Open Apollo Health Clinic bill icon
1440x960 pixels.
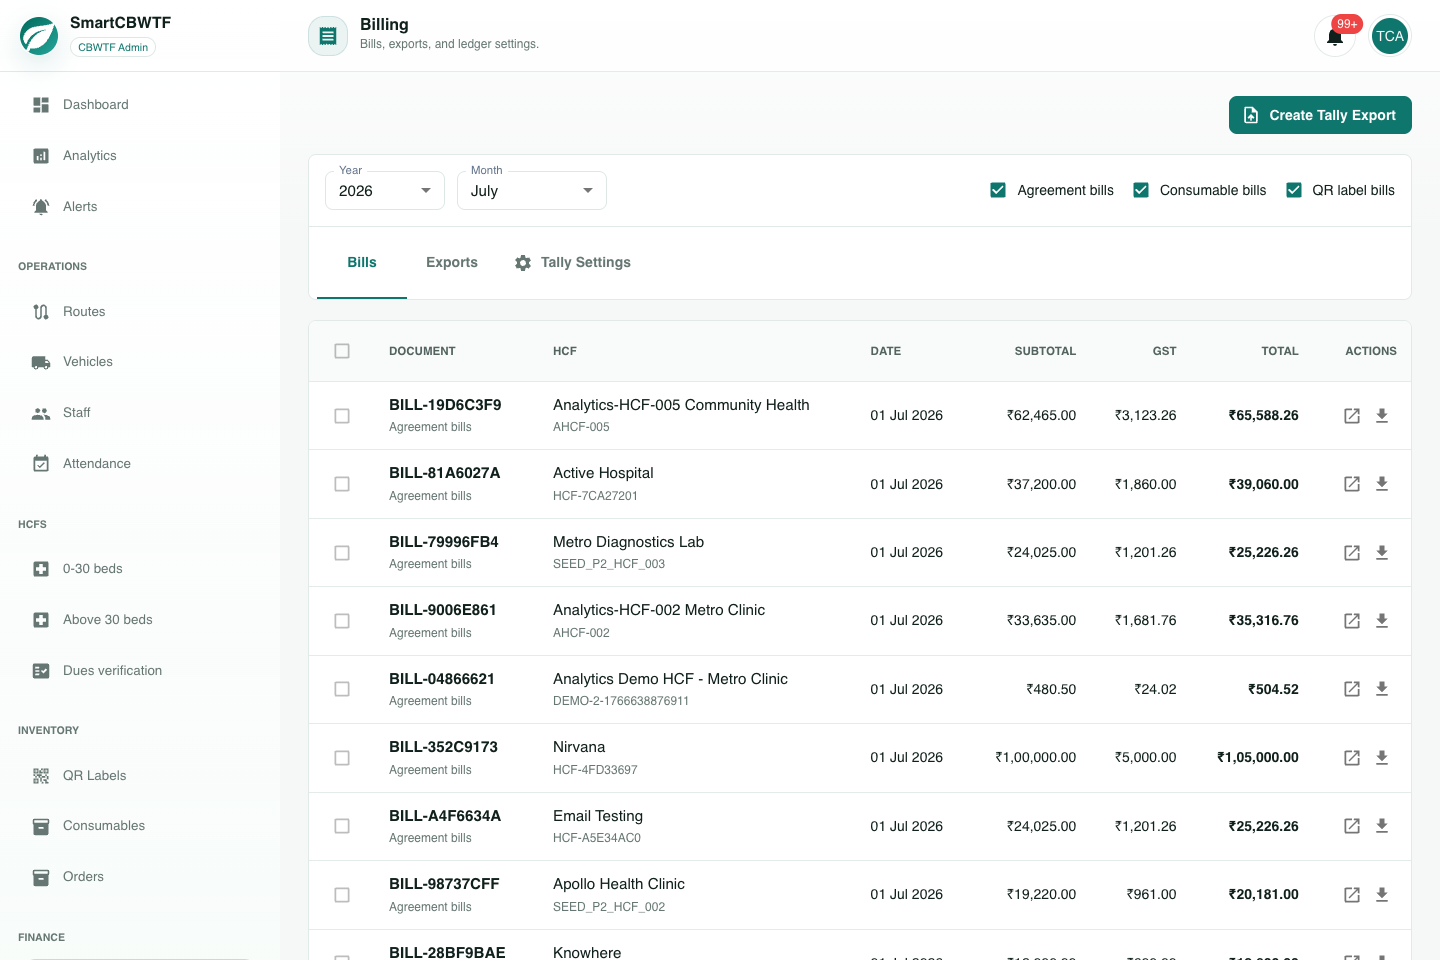(x=1352, y=895)
